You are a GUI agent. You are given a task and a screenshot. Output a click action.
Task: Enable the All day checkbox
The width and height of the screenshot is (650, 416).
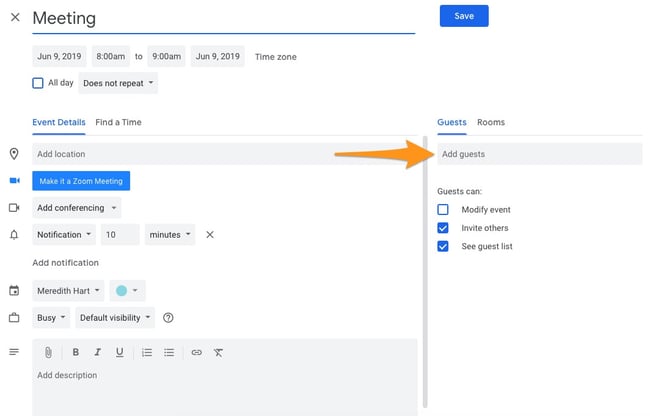click(38, 83)
